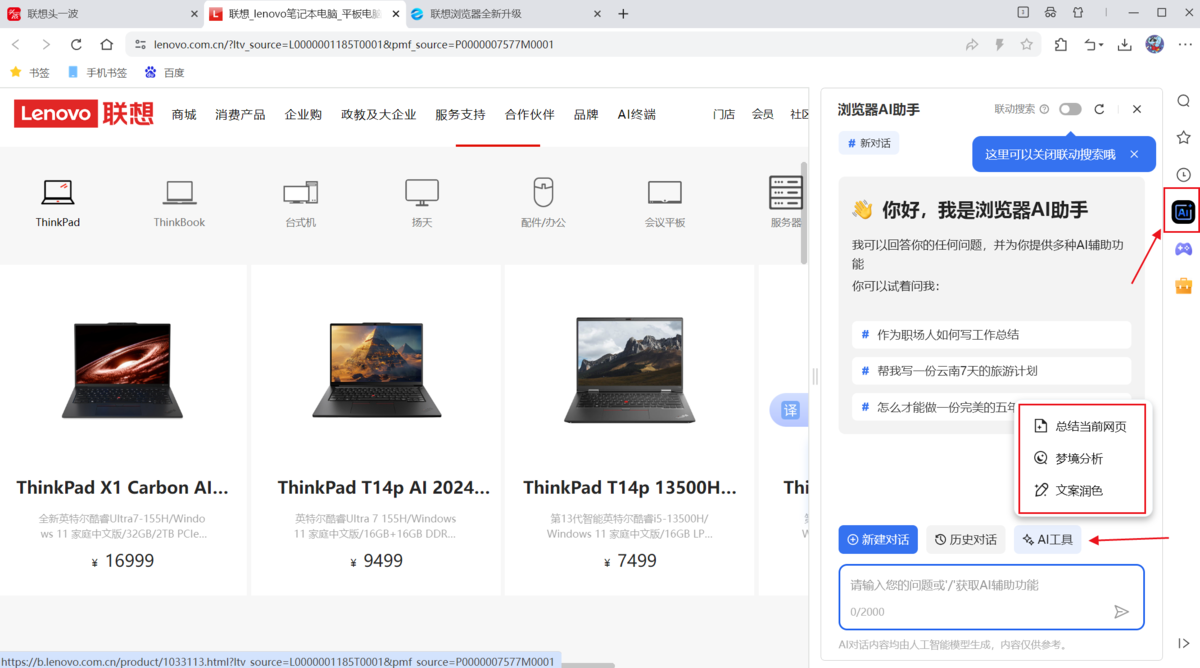Open the search icon in the right sidebar
This screenshot has width=1200, height=668.
pyautogui.click(x=1183, y=101)
